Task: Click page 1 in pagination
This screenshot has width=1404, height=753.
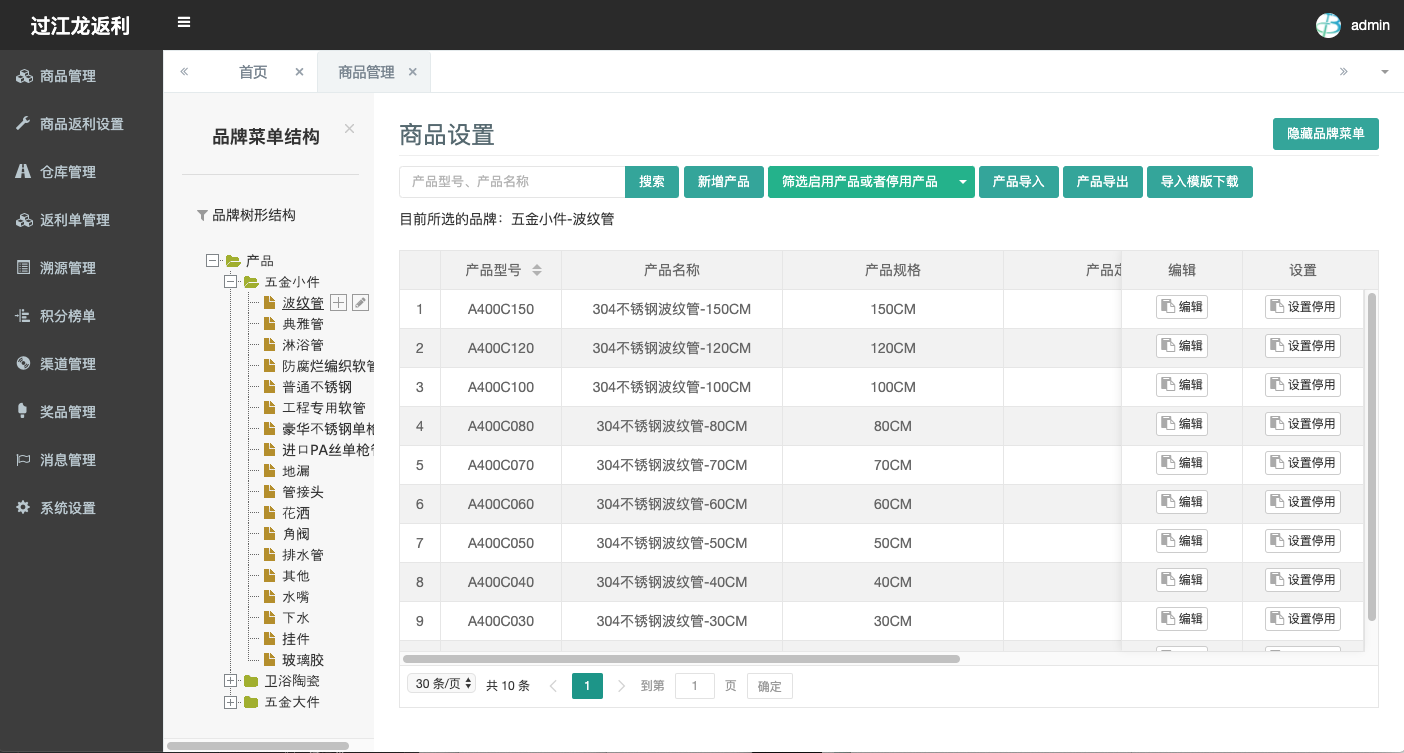Action: click(587, 685)
